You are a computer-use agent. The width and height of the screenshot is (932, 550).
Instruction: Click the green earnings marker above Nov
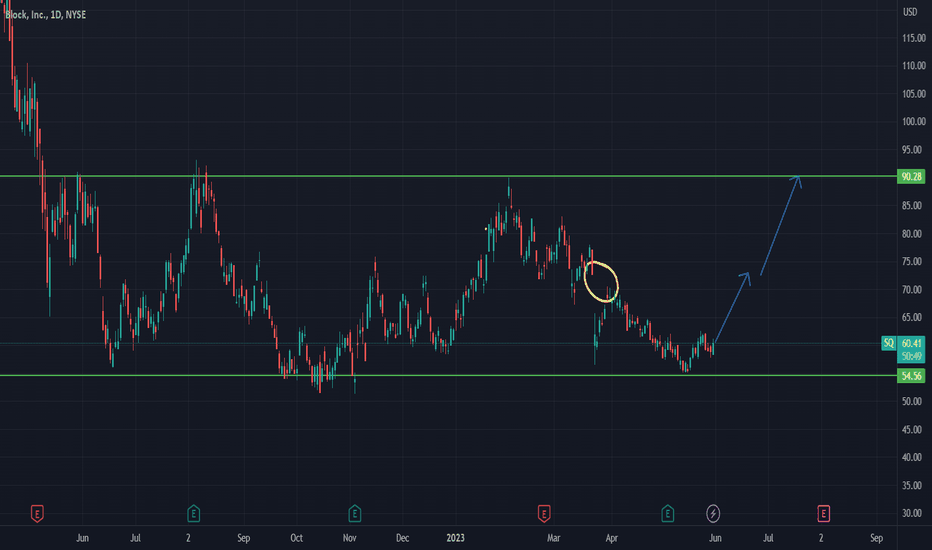click(354, 513)
